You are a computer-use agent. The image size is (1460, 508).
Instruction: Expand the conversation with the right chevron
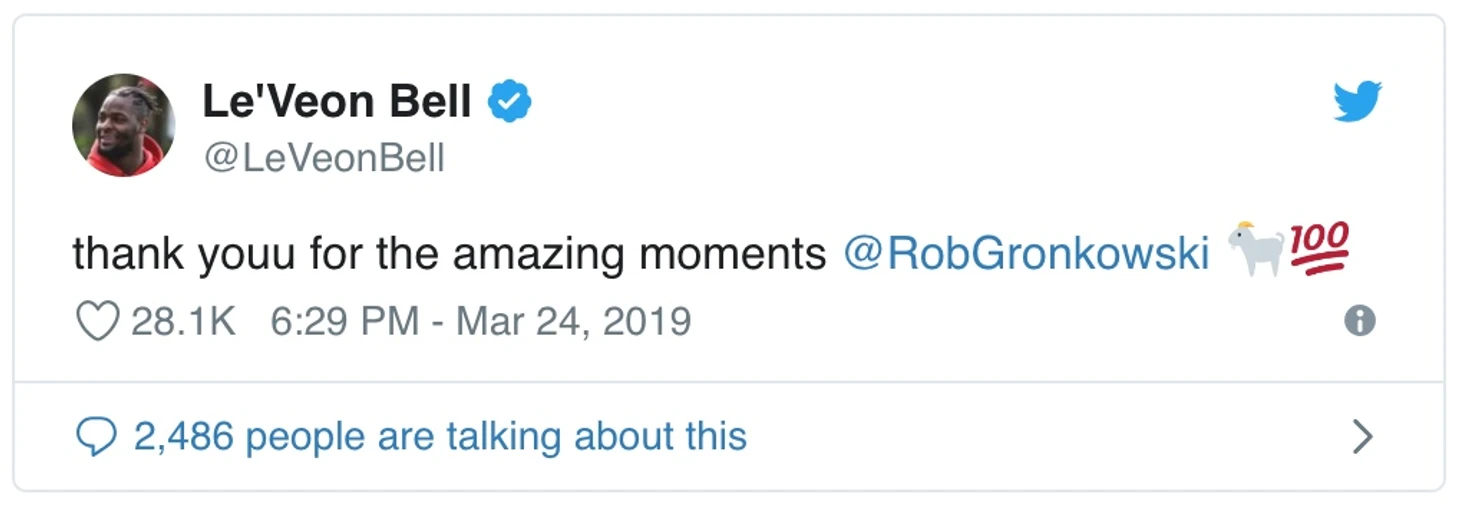pos(1362,437)
